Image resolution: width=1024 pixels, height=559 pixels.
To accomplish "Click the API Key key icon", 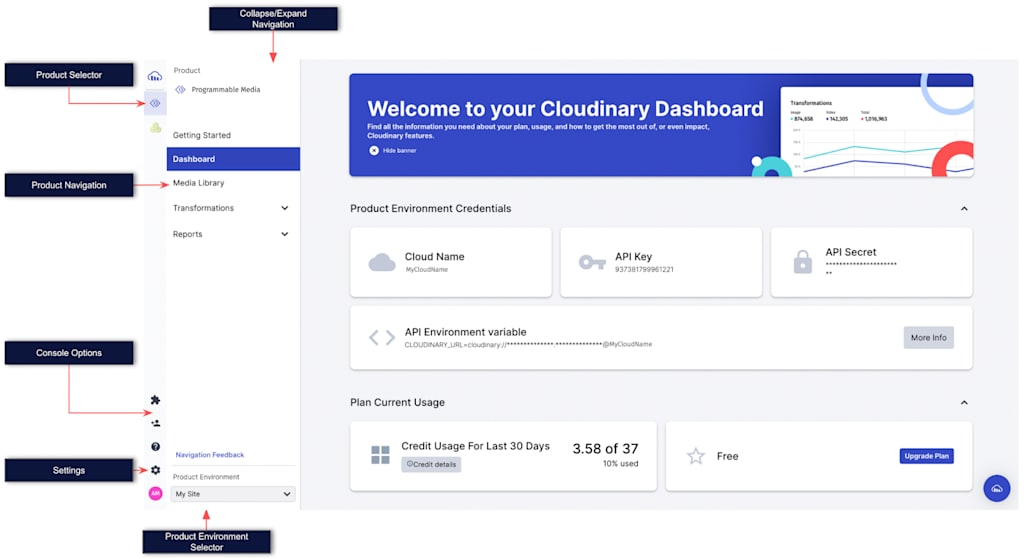I will [x=592, y=263].
